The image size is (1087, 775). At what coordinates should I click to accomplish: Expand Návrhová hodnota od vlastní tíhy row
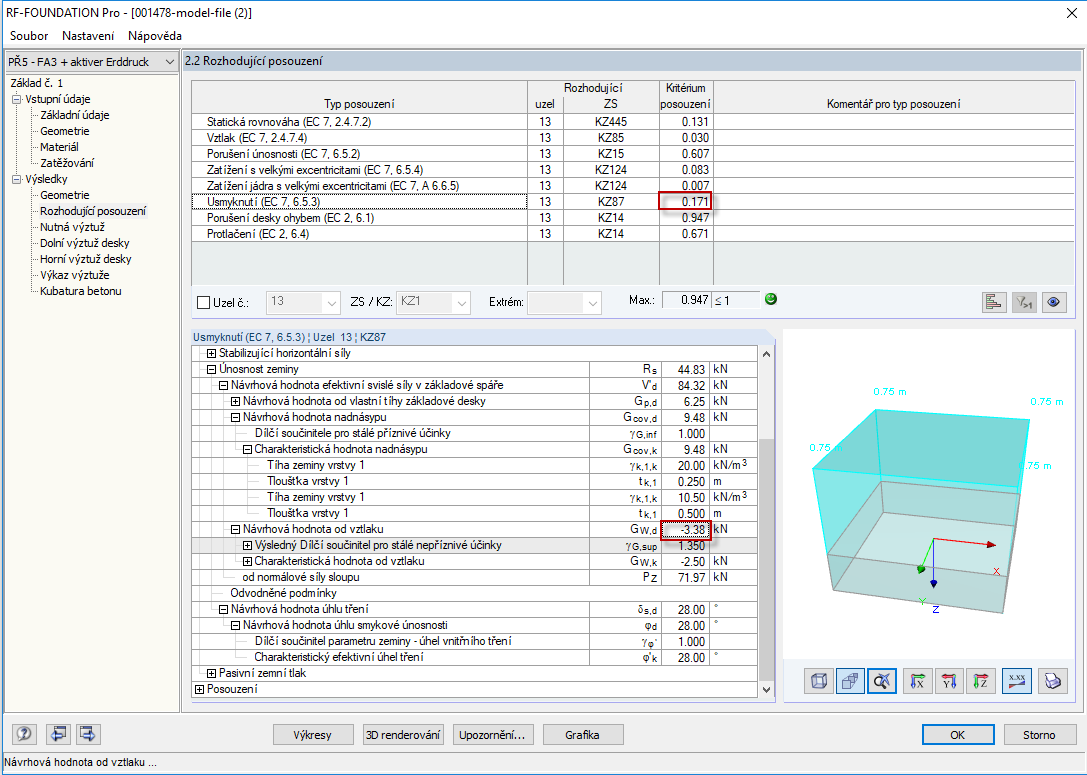coord(235,401)
